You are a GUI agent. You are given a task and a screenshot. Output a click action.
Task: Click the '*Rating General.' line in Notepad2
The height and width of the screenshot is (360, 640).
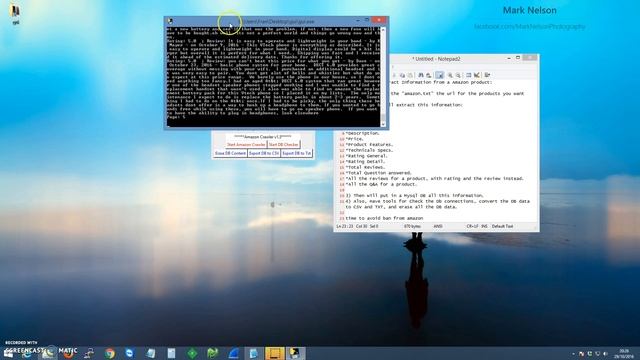[367, 156]
